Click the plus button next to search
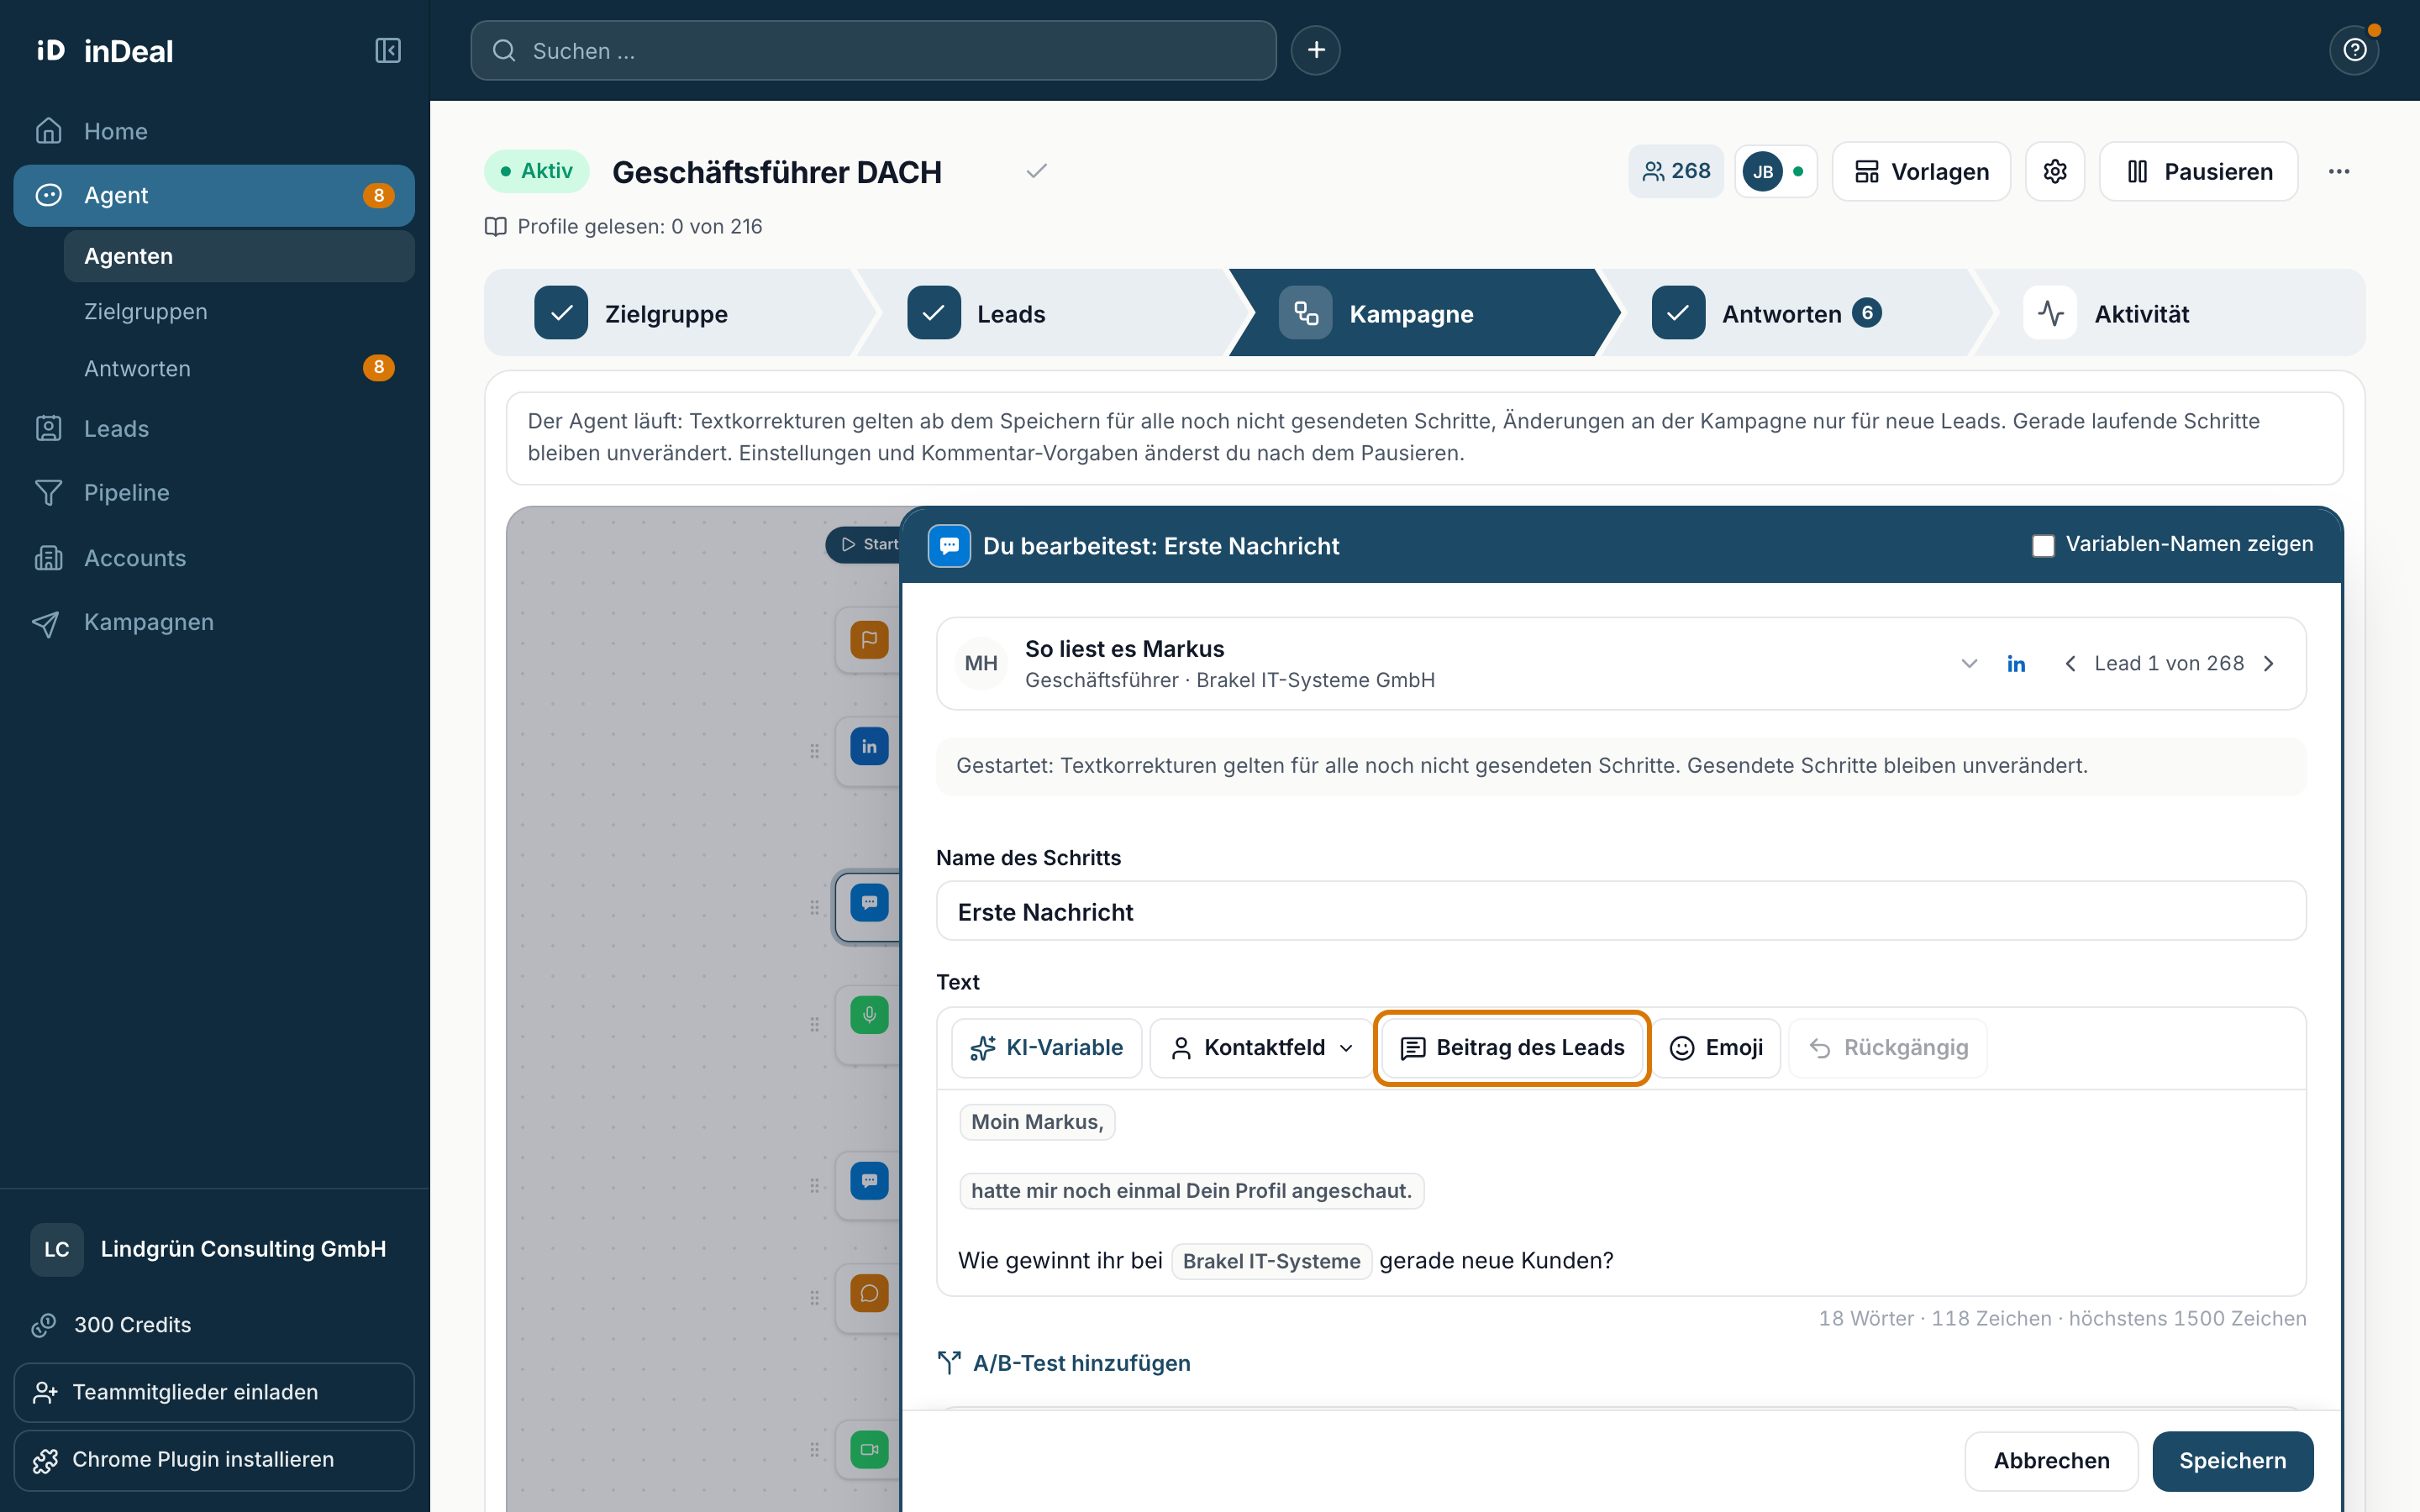2420x1512 pixels. point(1316,50)
